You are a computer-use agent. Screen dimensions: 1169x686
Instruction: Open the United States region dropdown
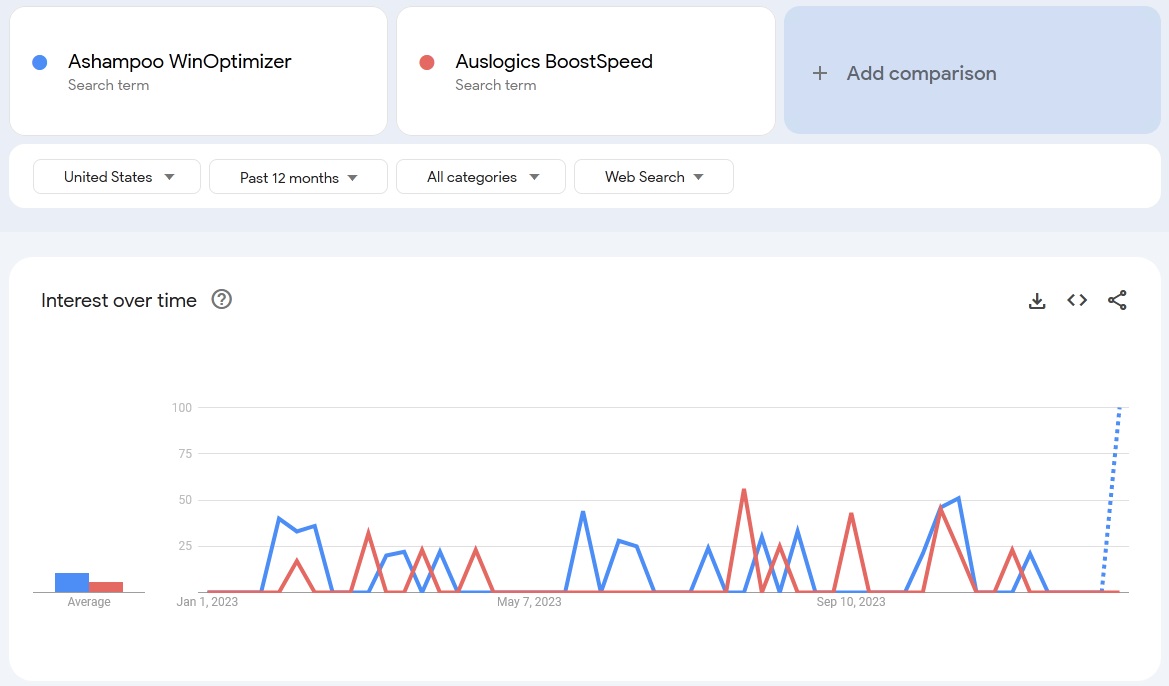coord(117,177)
